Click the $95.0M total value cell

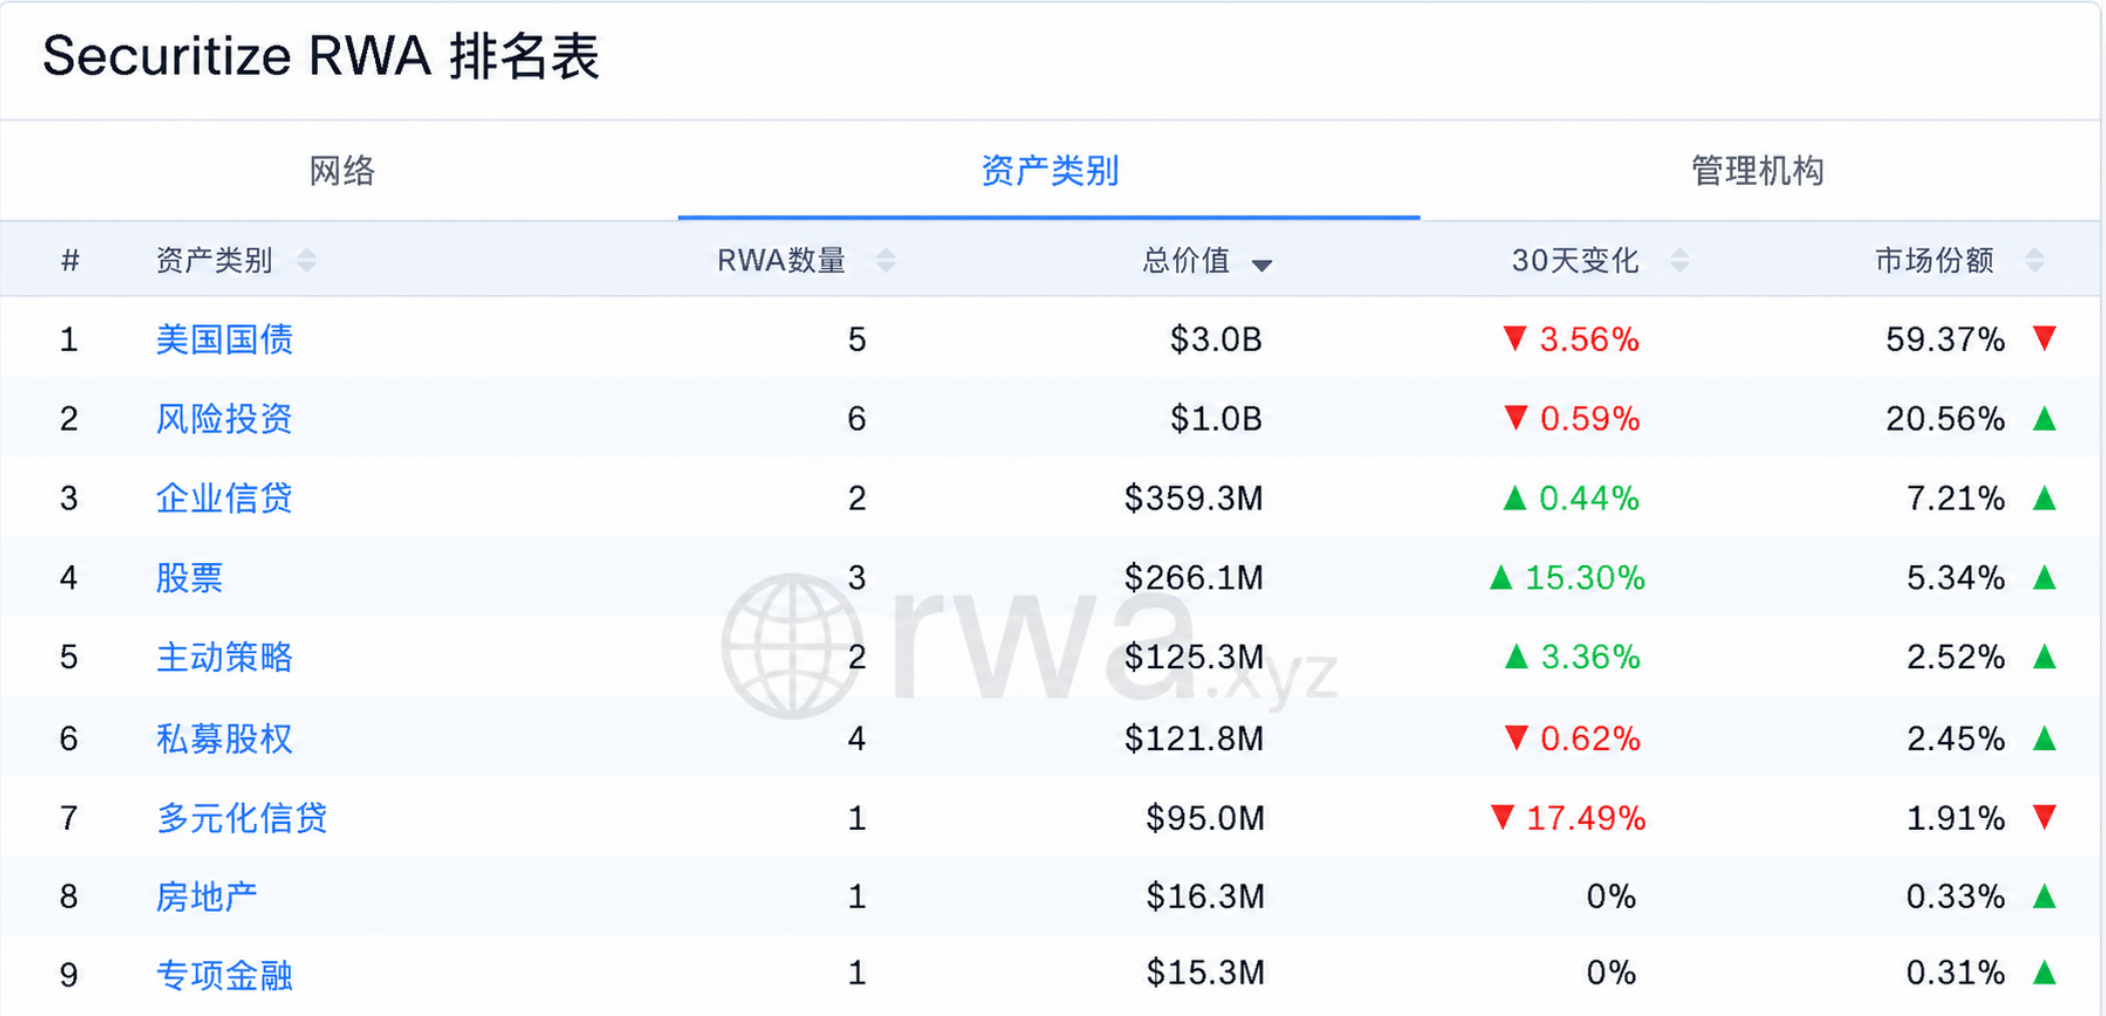tap(1205, 818)
